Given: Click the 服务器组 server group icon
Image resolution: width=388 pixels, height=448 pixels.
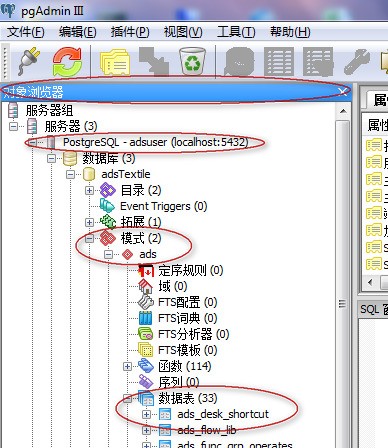Looking at the screenshot, I should point(13,110).
